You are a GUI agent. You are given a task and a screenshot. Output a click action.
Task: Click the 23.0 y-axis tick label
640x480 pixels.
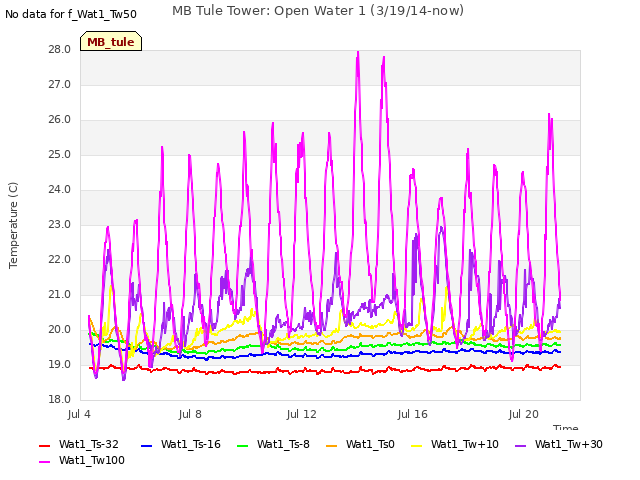coord(60,225)
